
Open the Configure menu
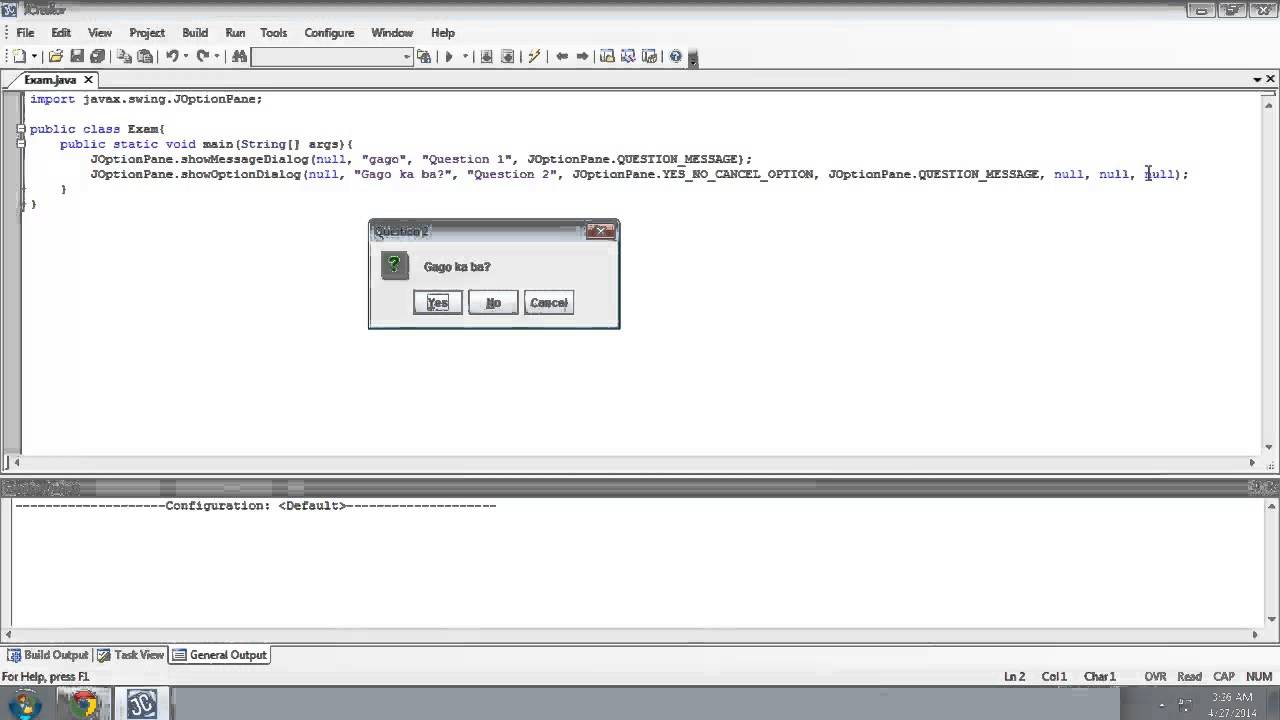329,33
